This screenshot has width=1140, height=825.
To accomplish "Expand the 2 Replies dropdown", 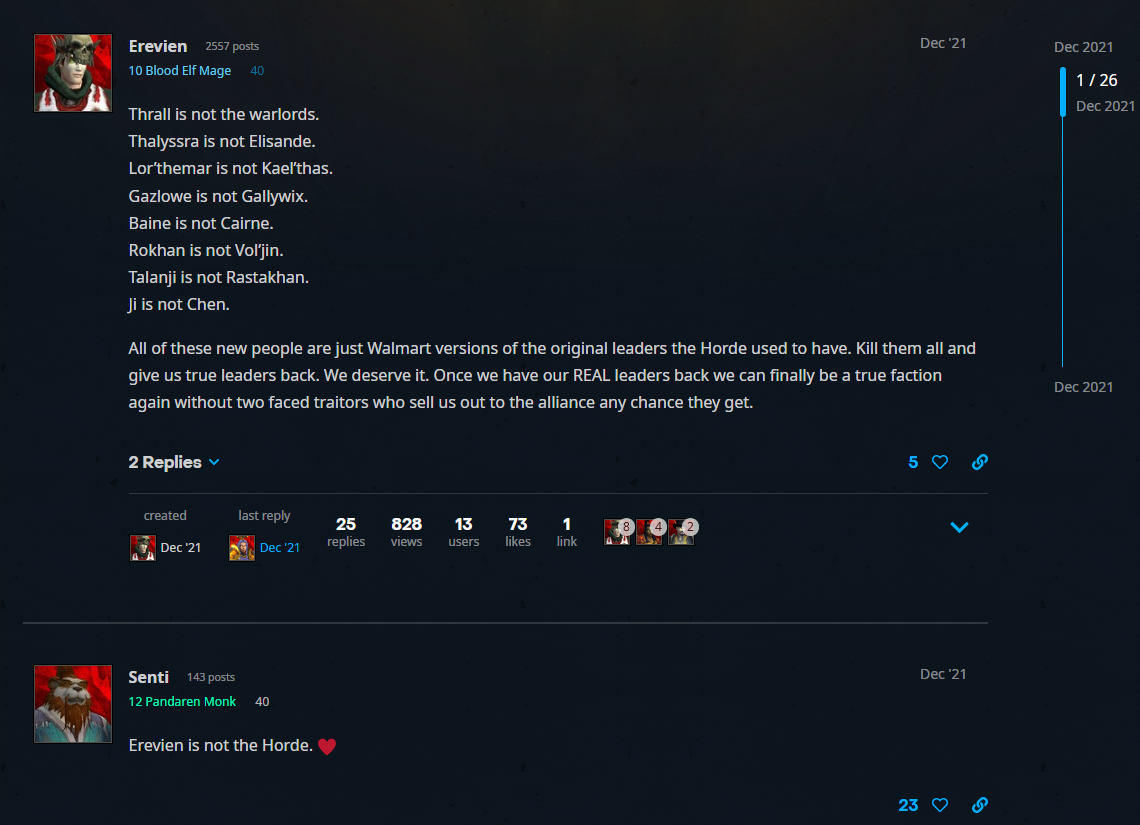I will [174, 462].
